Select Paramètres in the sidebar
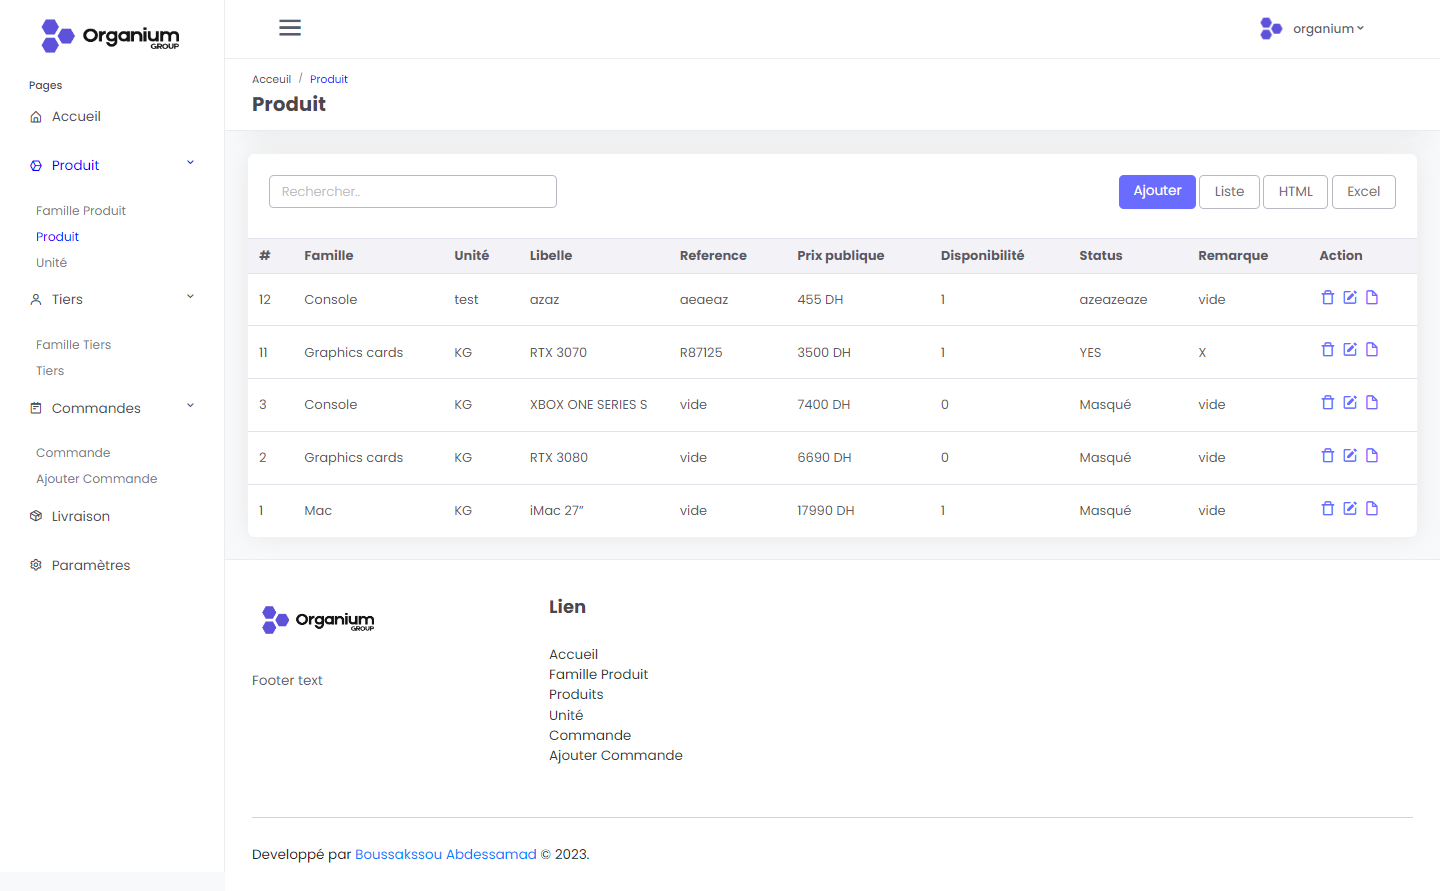The image size is (1440, 891). 90,566
